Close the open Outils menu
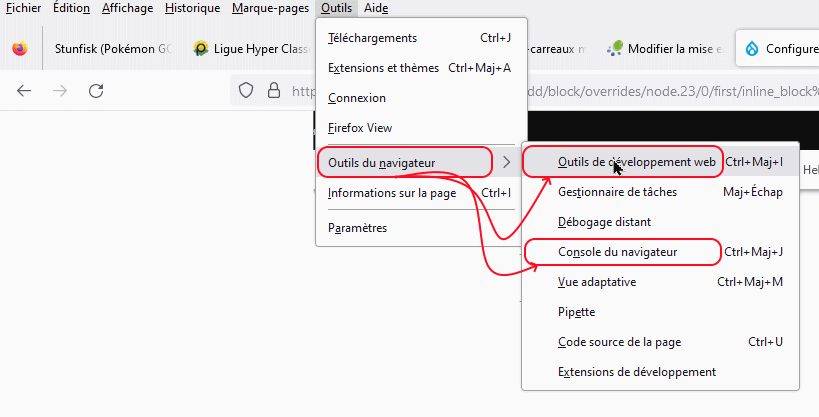The width and height of the screenshot is (819, 417). (x=336, y=8)
